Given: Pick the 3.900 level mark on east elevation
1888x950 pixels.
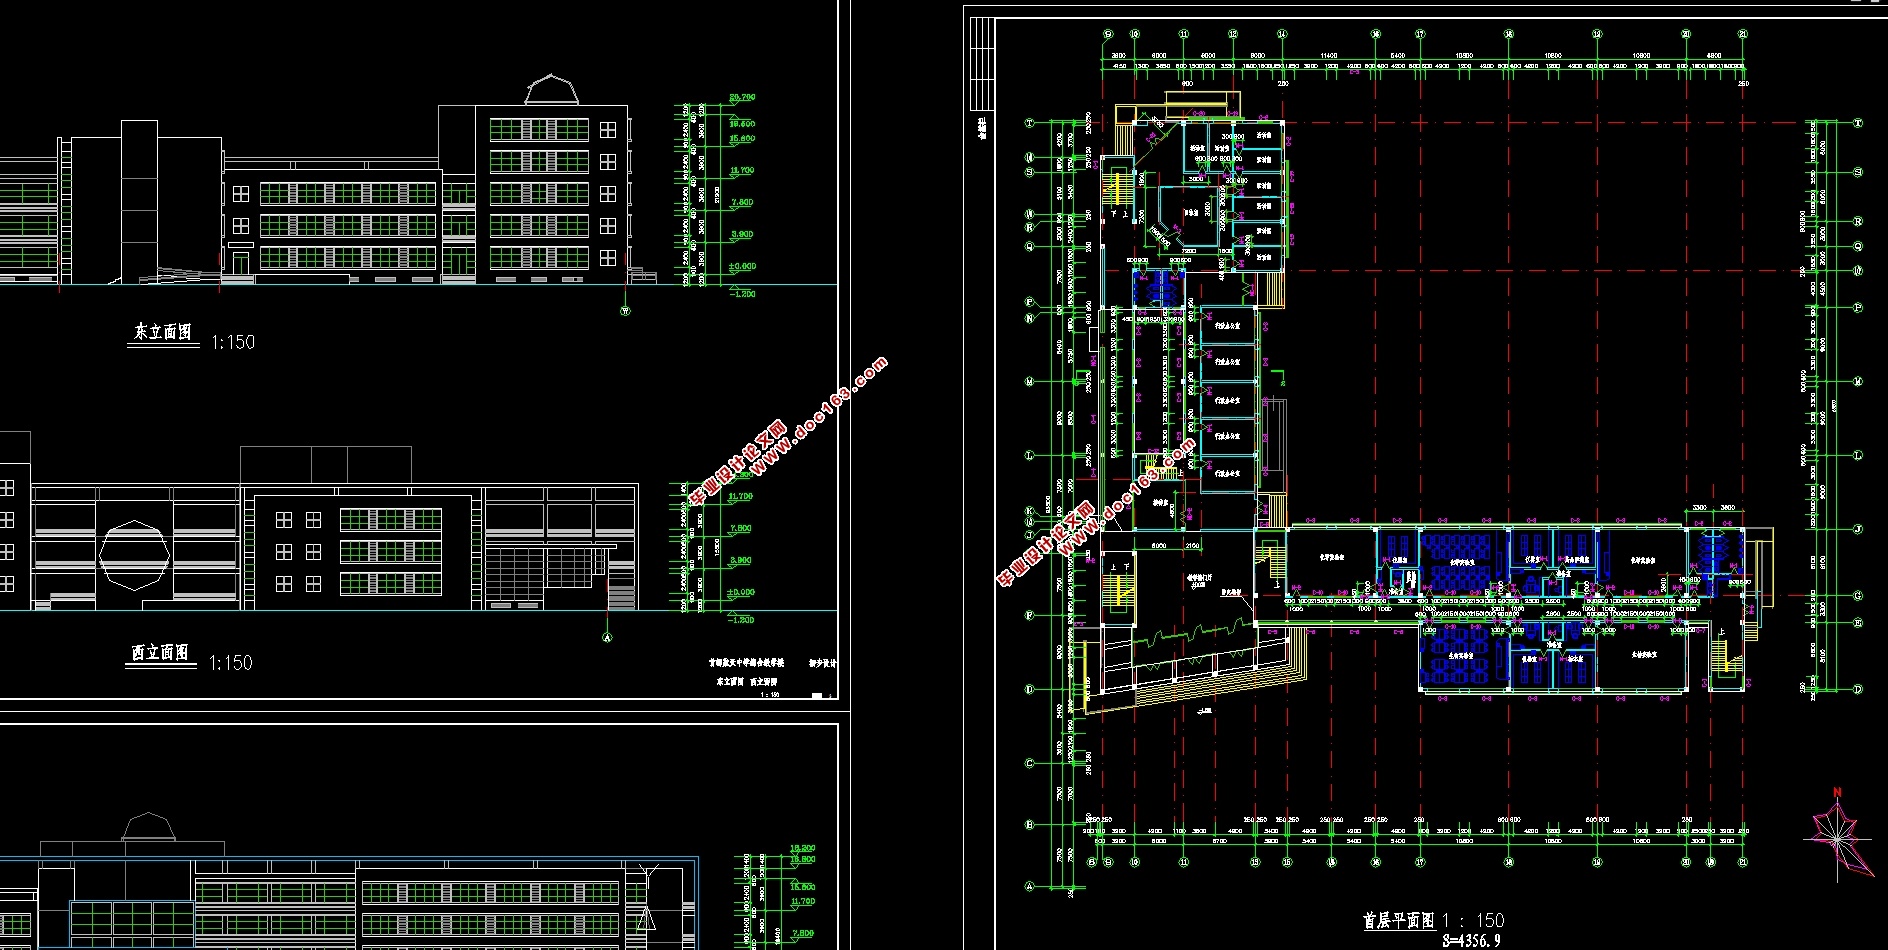Looking at the screenshot, I should coord(742,235).
